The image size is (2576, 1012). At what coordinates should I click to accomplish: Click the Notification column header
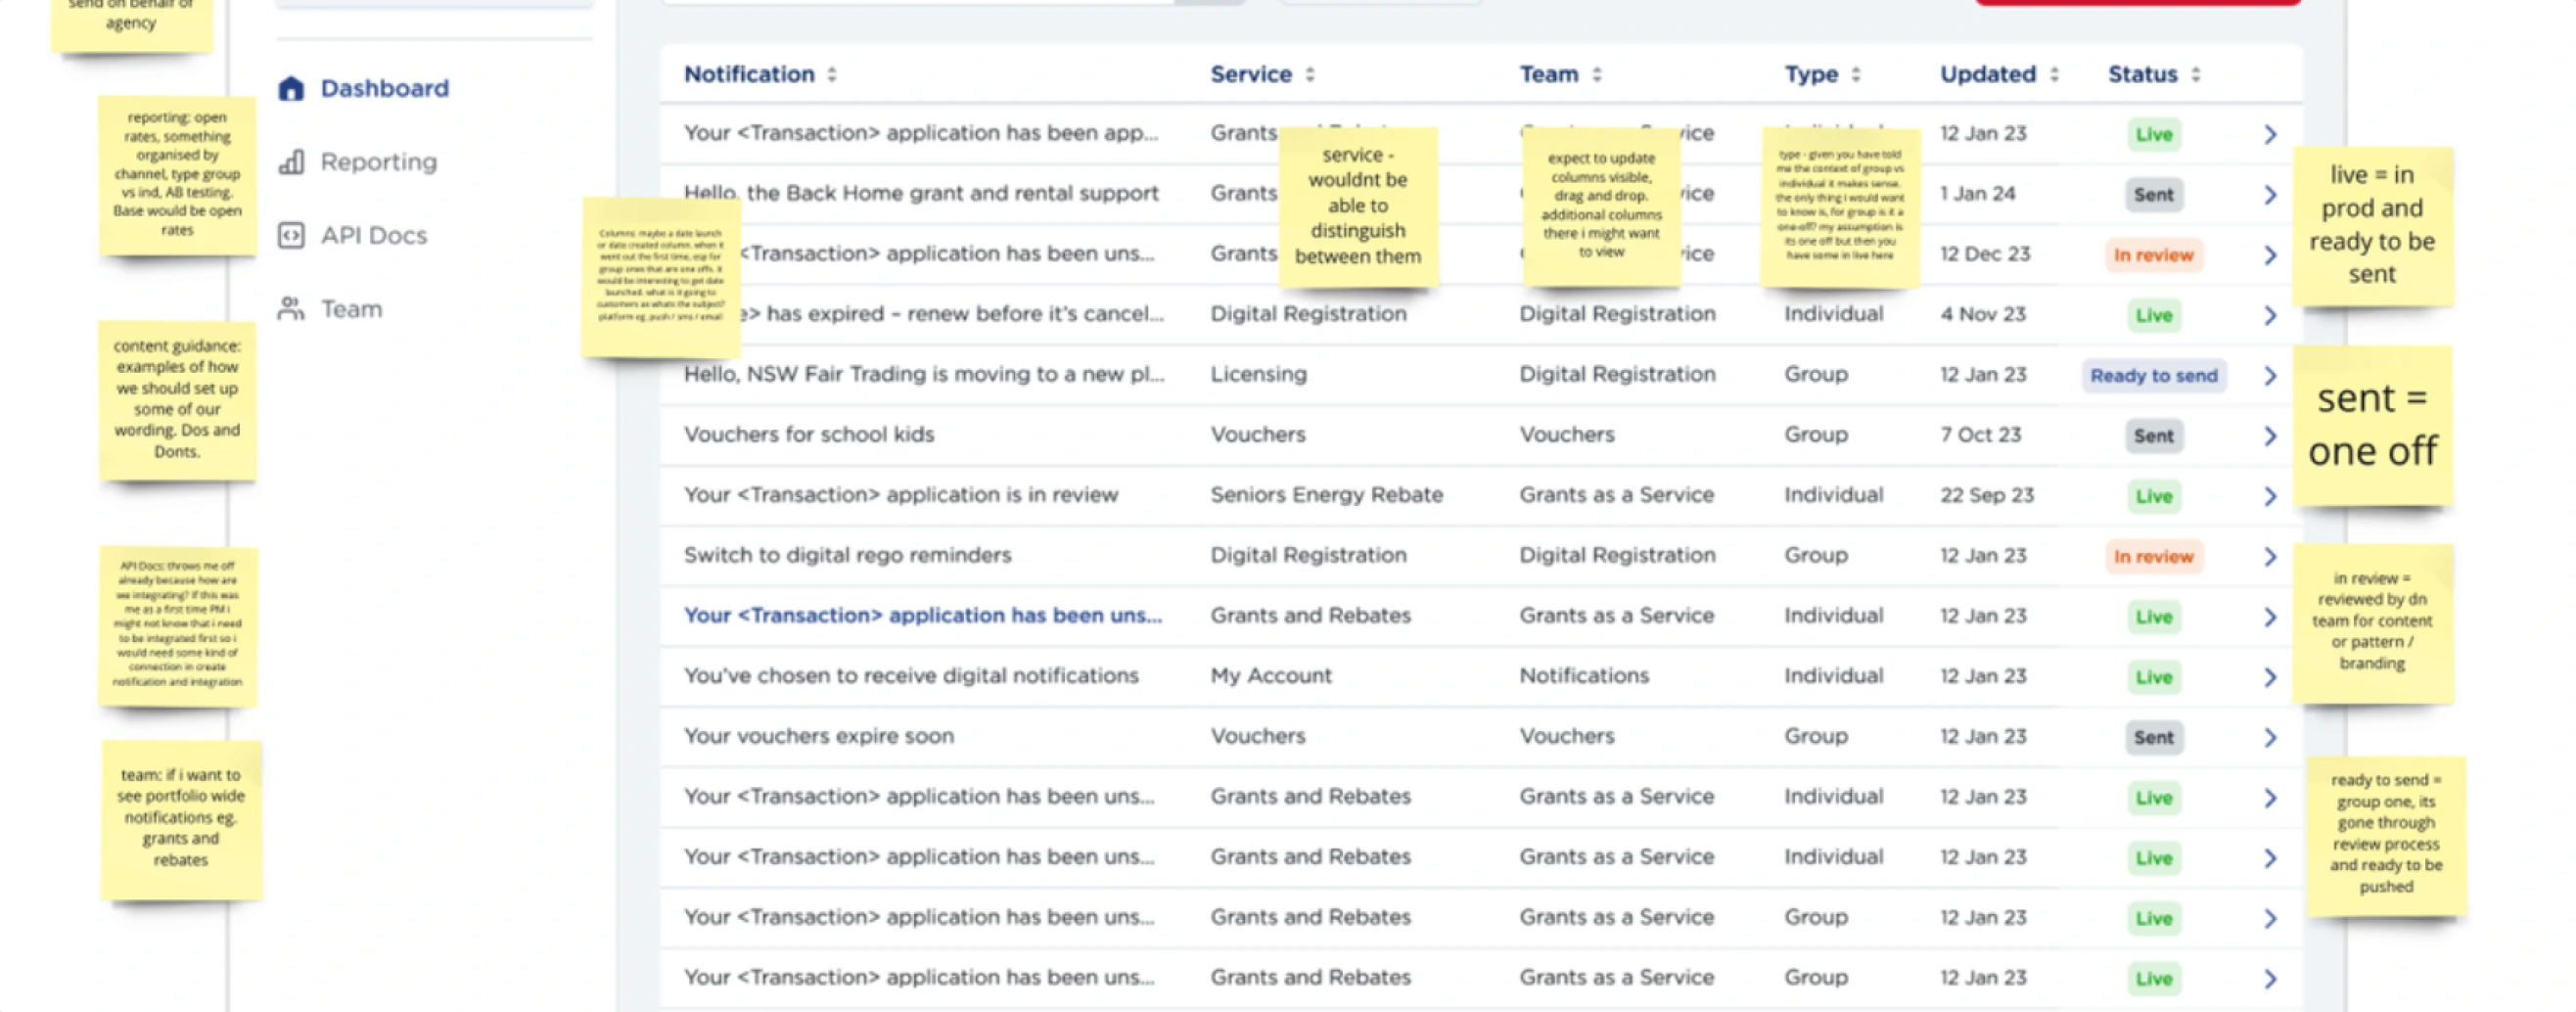pyautogui.click(x=749, y=74)
